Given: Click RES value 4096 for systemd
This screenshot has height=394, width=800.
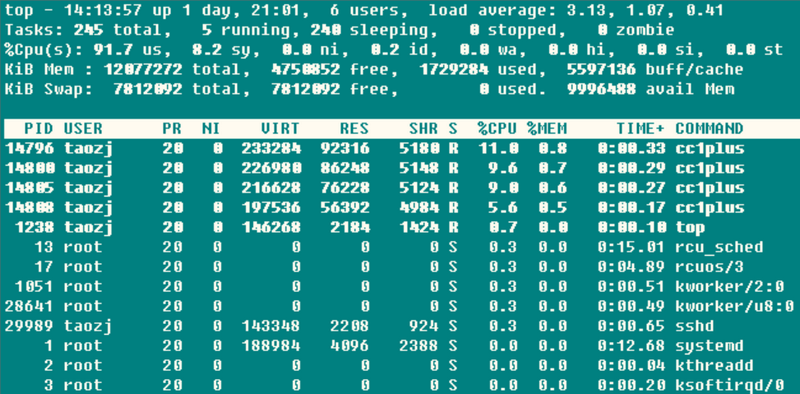Looking at the screenshot, I should coord(349,346).
